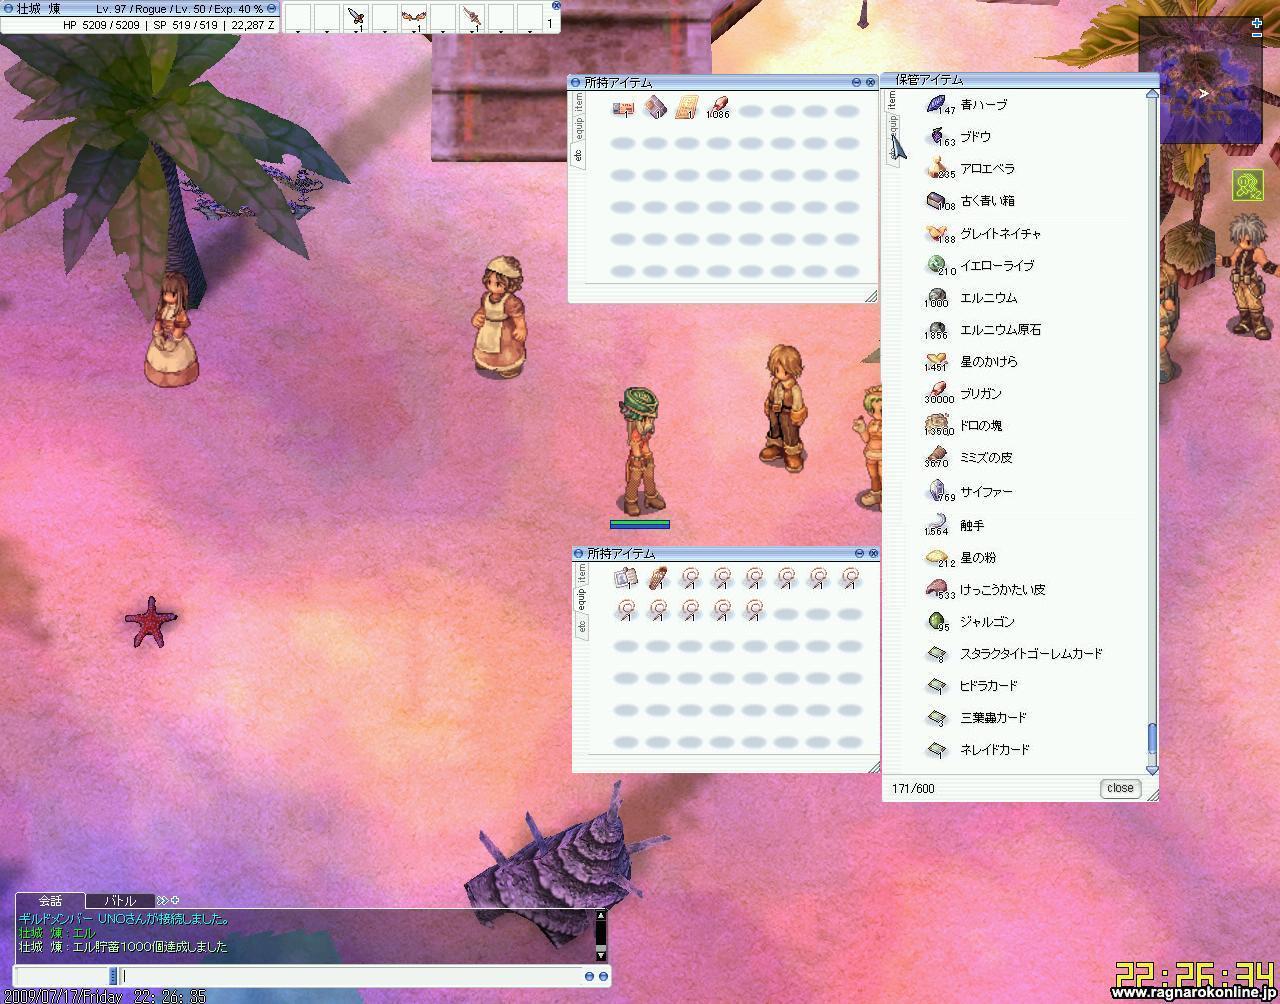Switch to the 会話 chat tab
Screen dimensions: 1280x1004
(x=50, y=901)
